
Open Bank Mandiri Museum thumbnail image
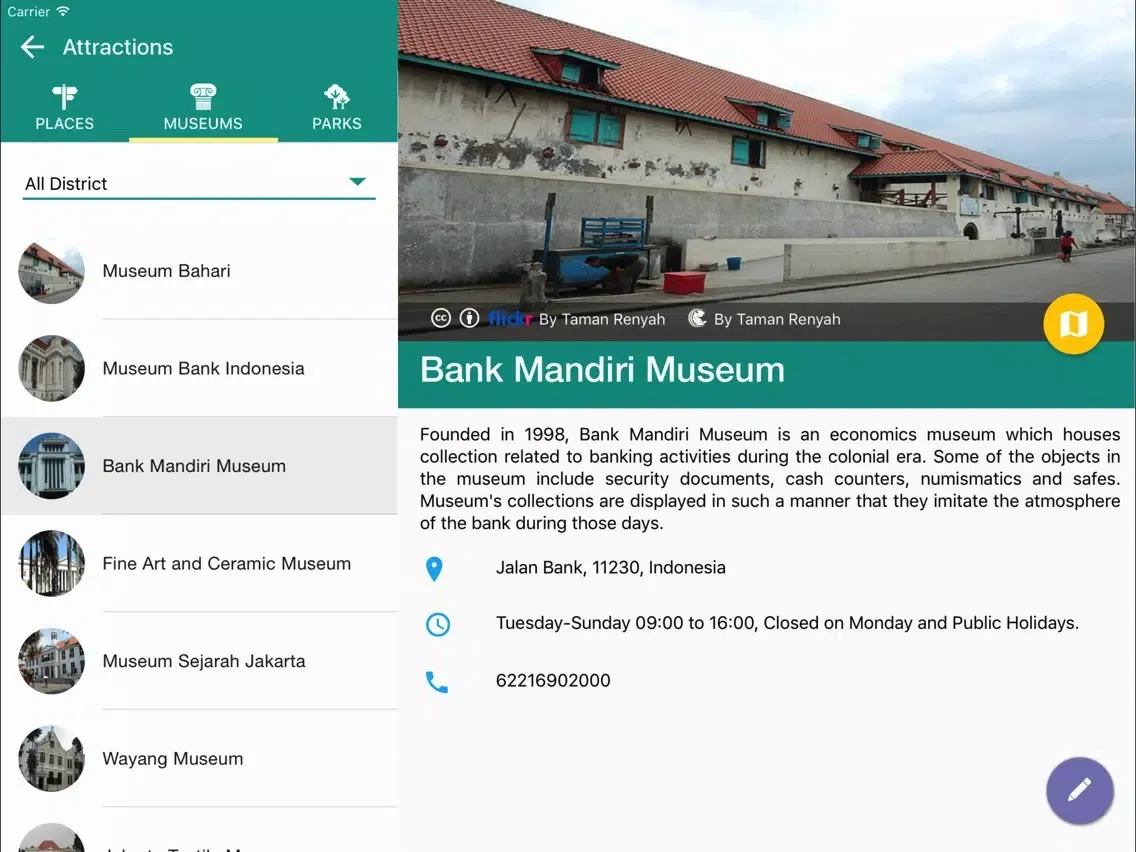pyautogui.click(x=51, y=466)
